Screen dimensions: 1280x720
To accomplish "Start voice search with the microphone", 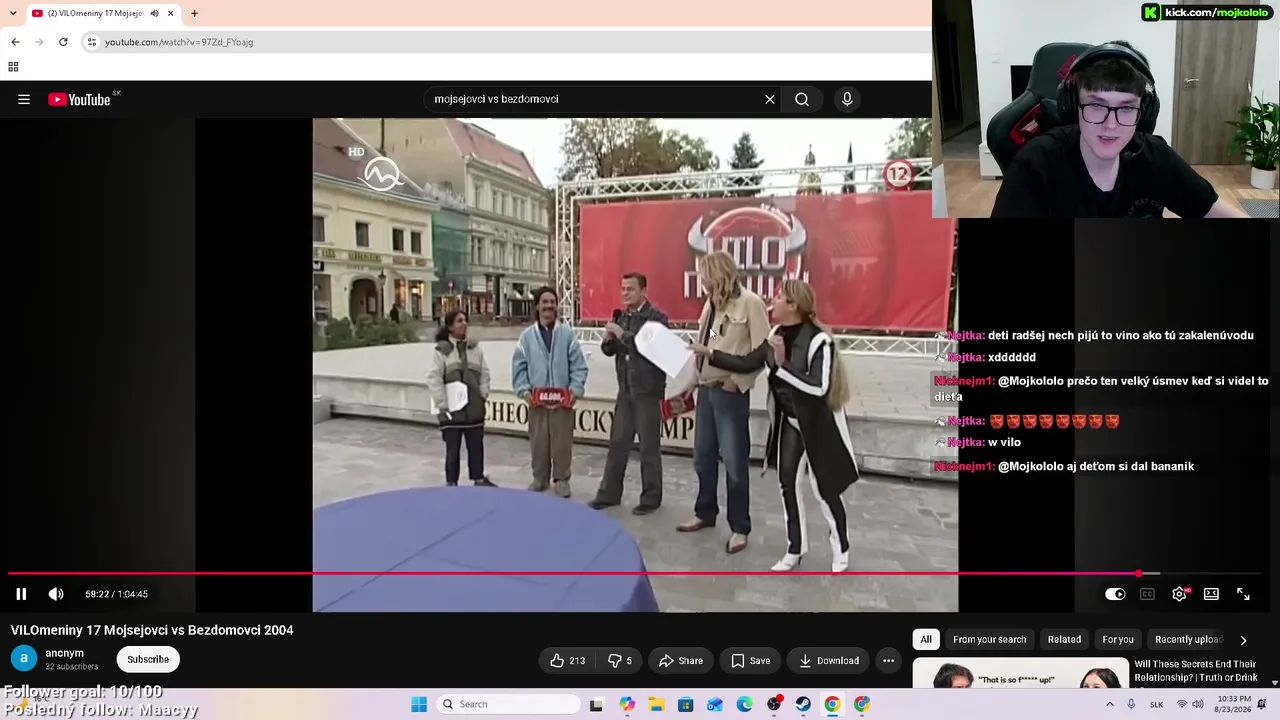I will point(847,99).
